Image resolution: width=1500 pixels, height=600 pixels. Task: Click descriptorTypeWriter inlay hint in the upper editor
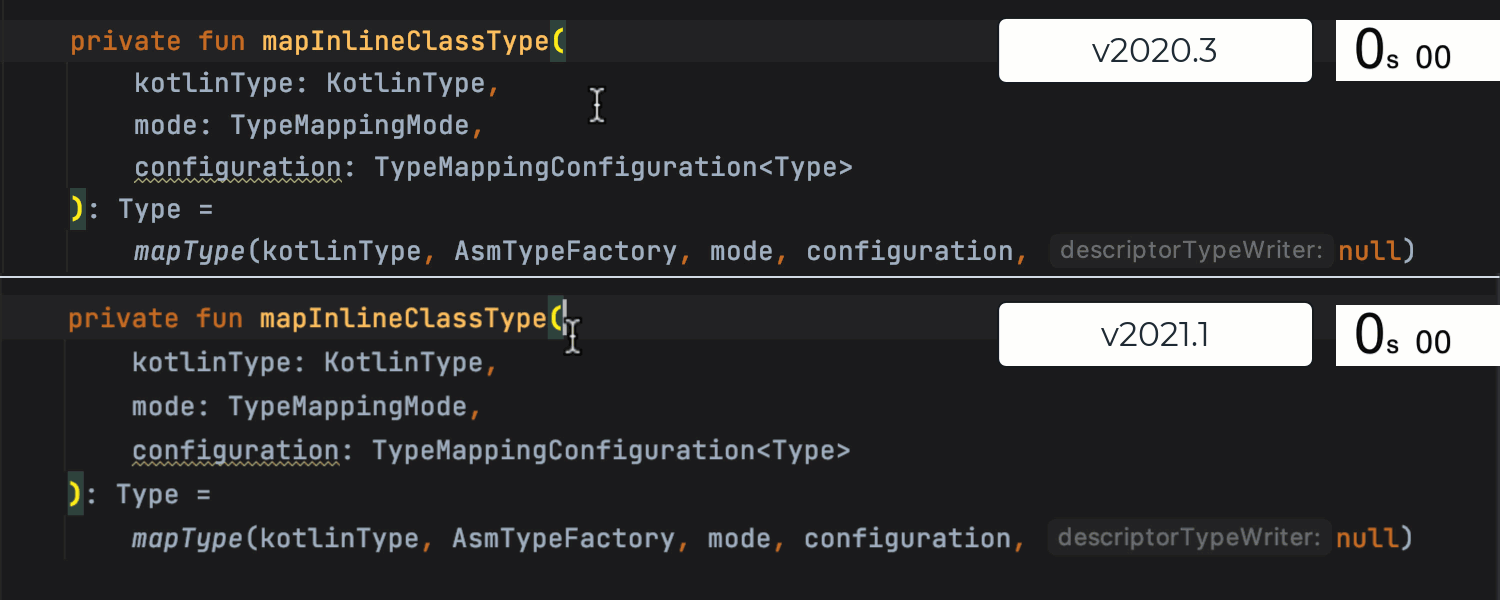[x=1192, y=250]
